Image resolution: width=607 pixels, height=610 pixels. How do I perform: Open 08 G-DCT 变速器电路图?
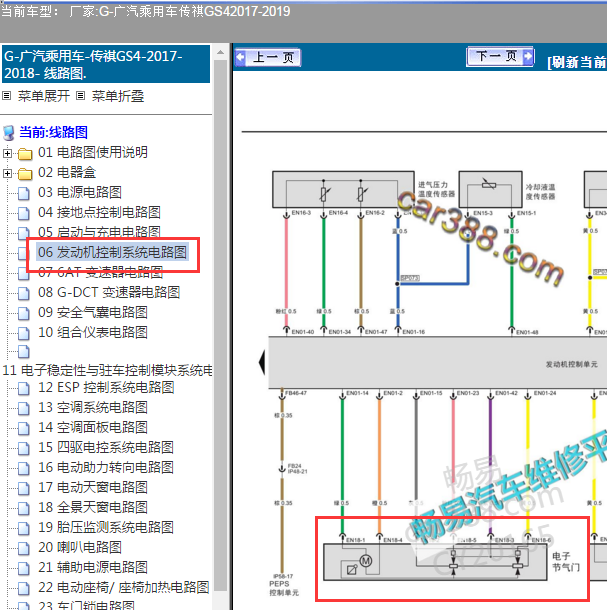point(109,292)
